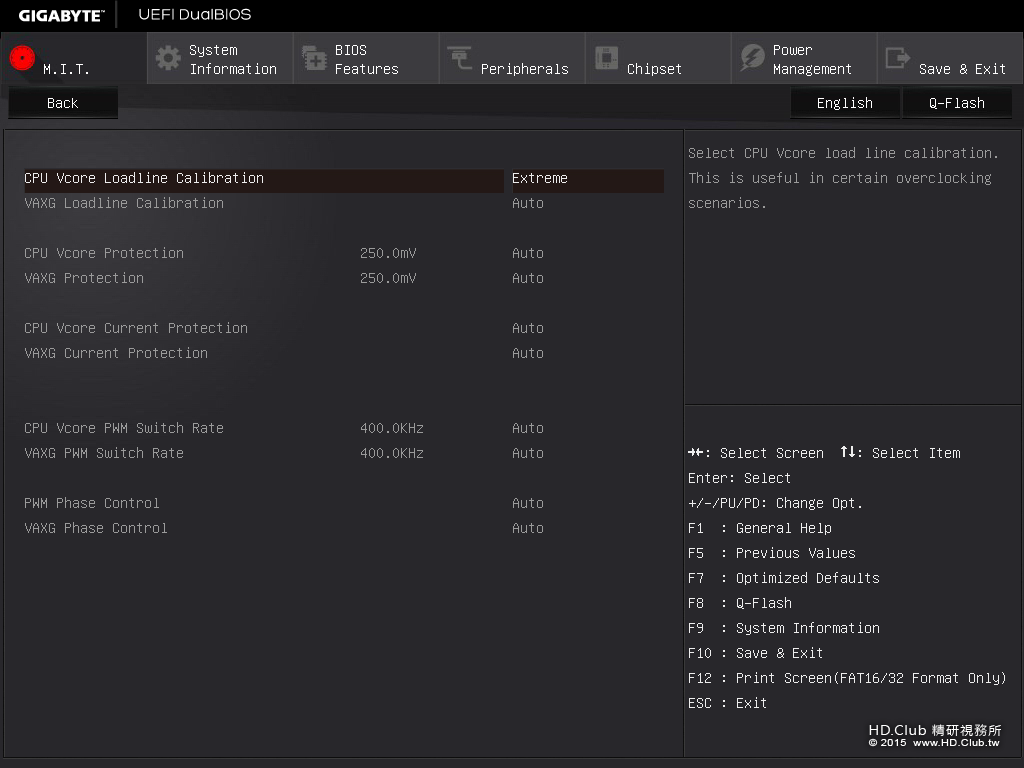The height and width of the screenshot is (768, 1024).
Task: Click the red M.I.T. tab icon
Action: [x=23, y=58]
